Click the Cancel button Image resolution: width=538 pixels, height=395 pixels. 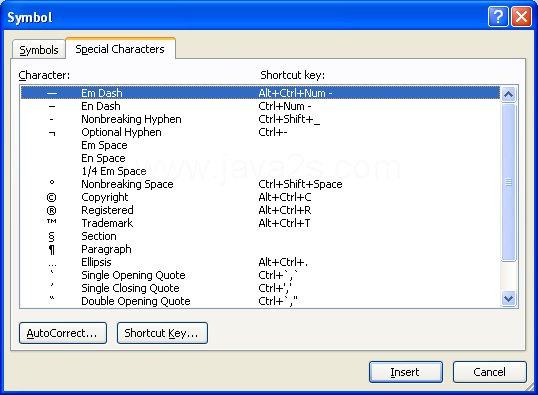[x=490, y=372]
